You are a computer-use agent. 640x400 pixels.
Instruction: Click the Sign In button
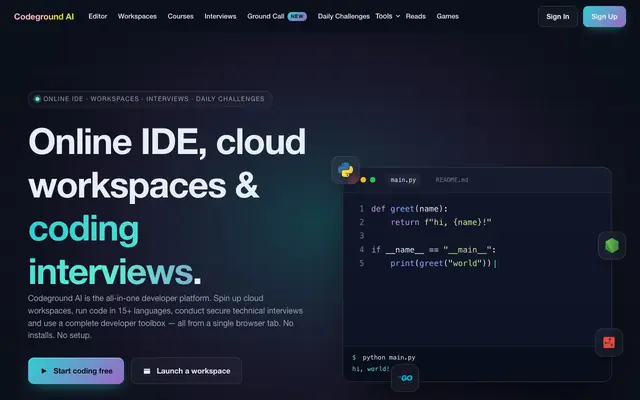click(558, 17)
